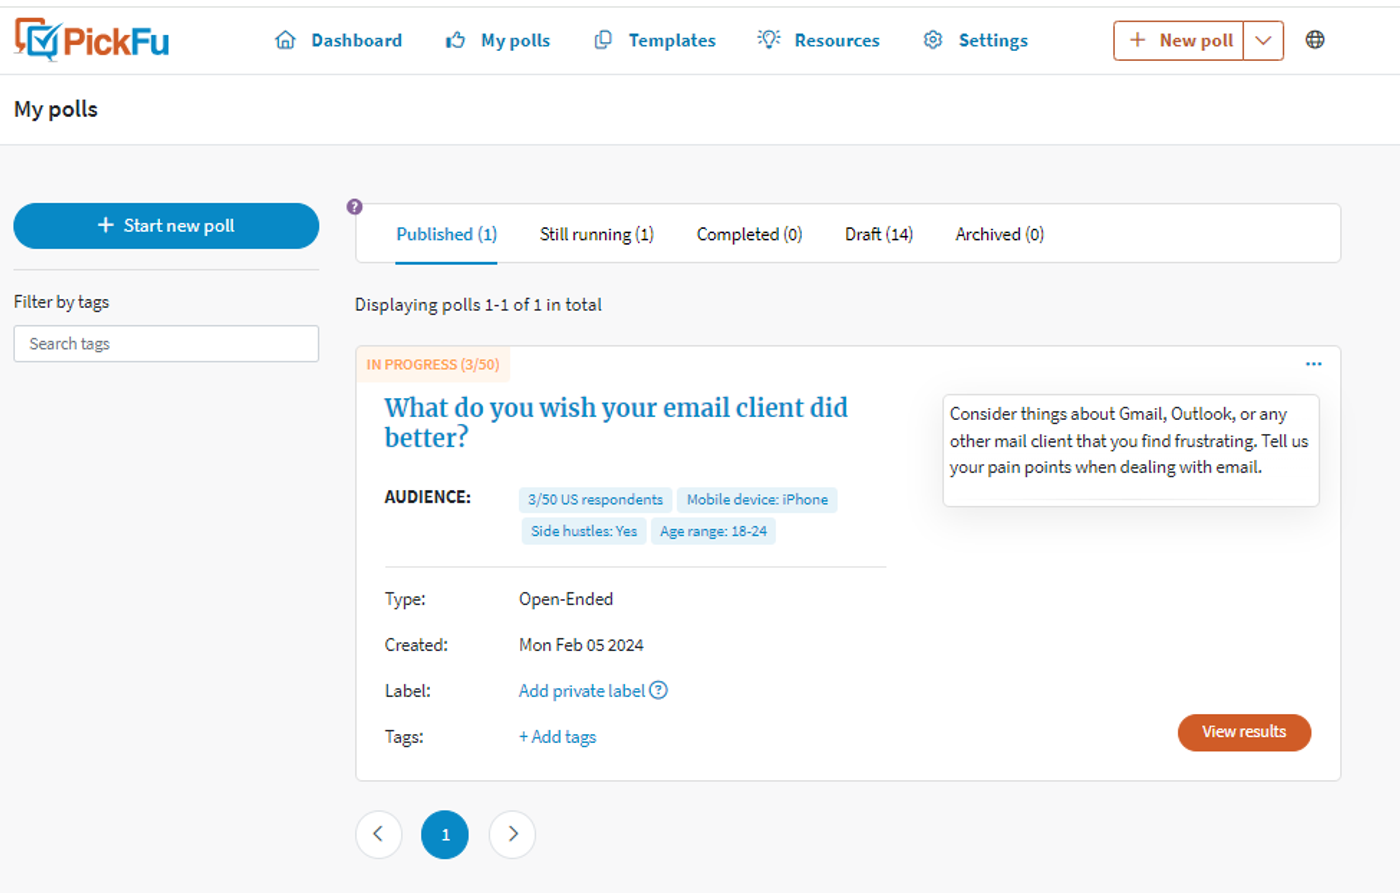Click the help icon next to Add private label

[x=658, y=690]
